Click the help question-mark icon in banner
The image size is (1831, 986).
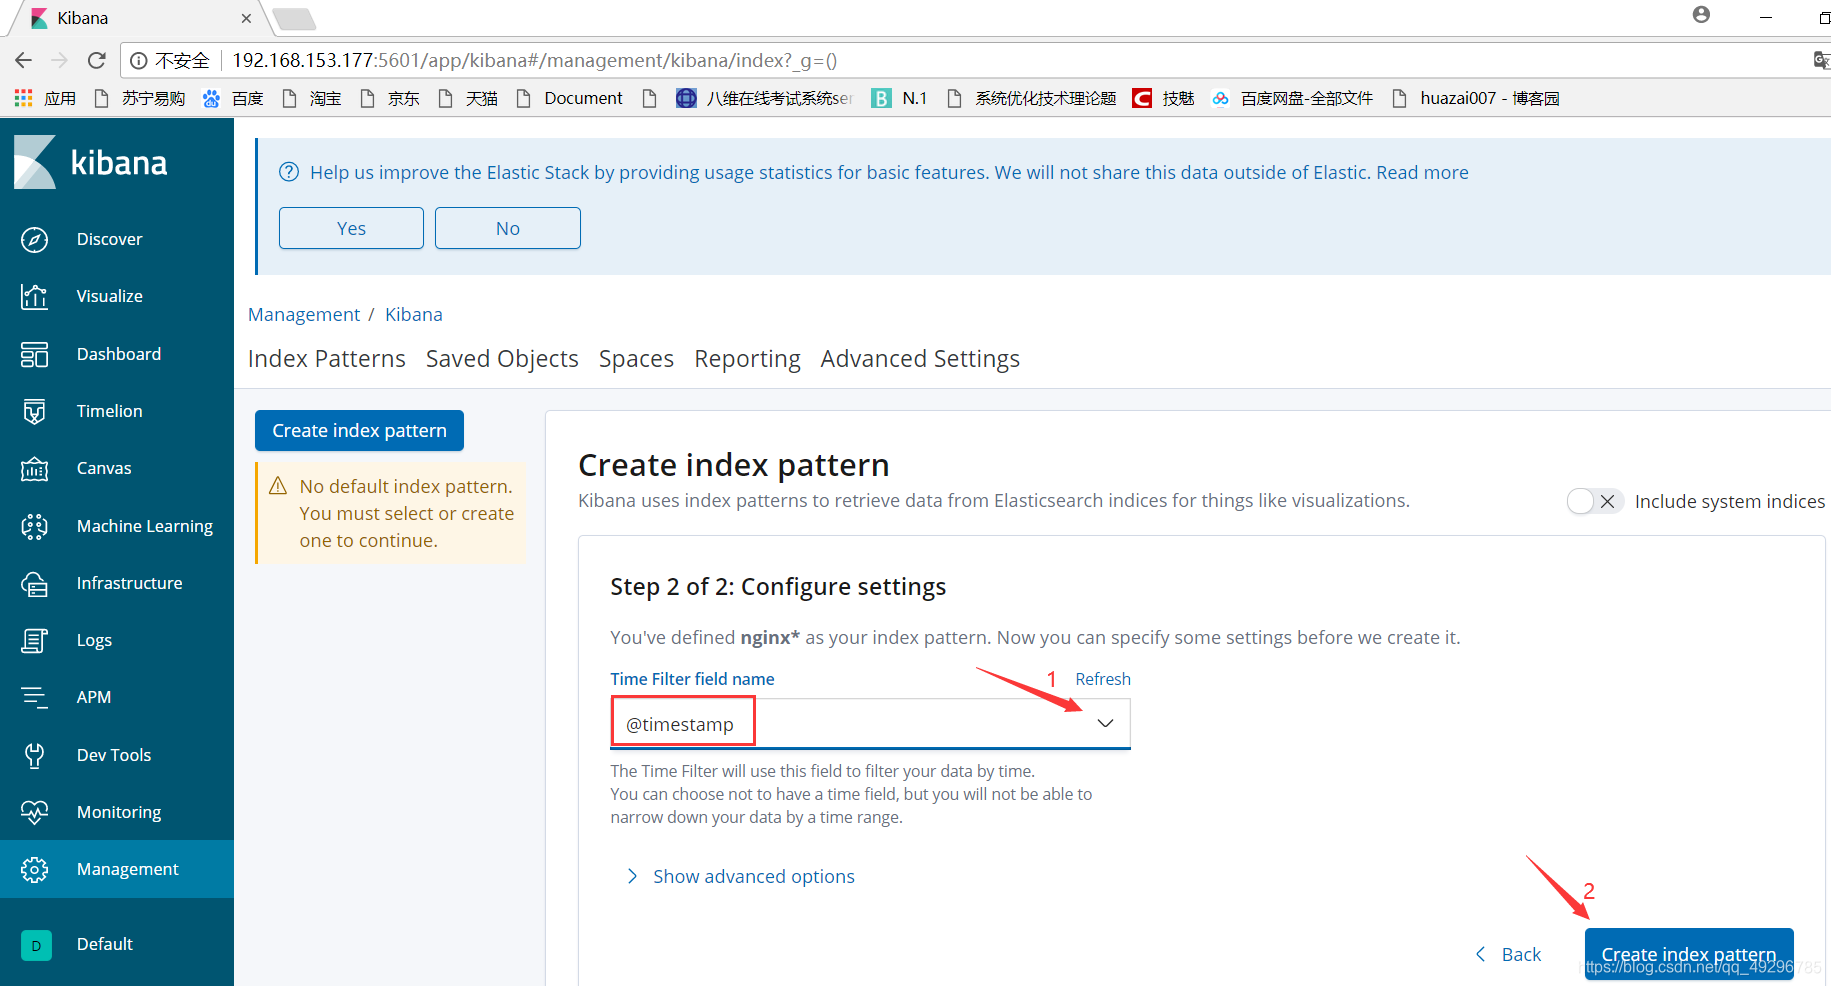pyautogui.click(x=289, y=172)
